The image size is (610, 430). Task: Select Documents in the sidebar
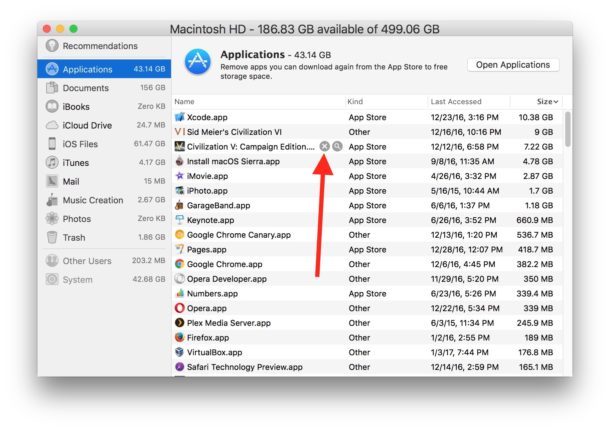(86, 88)
